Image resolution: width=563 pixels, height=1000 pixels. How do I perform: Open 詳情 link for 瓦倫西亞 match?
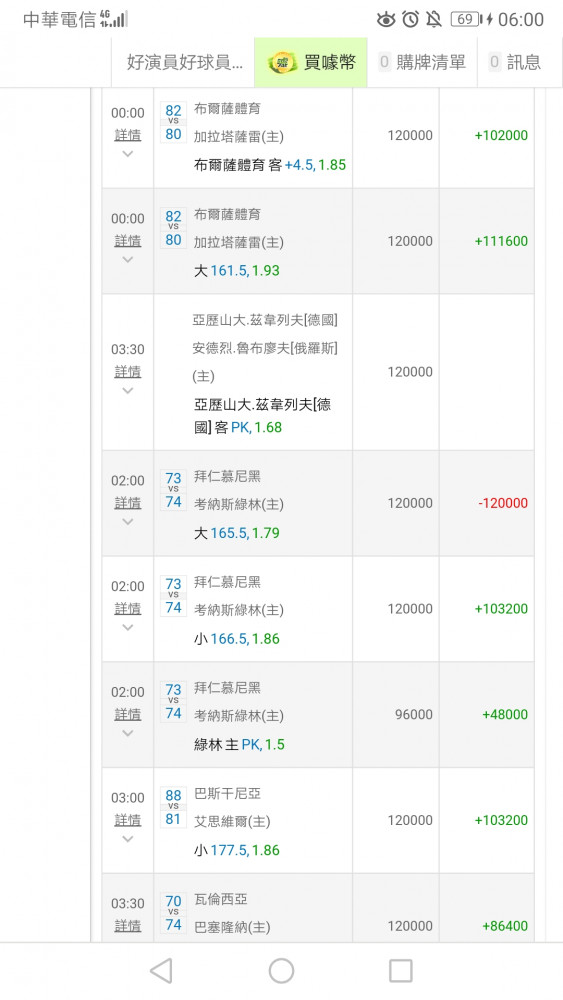(128, 925)
